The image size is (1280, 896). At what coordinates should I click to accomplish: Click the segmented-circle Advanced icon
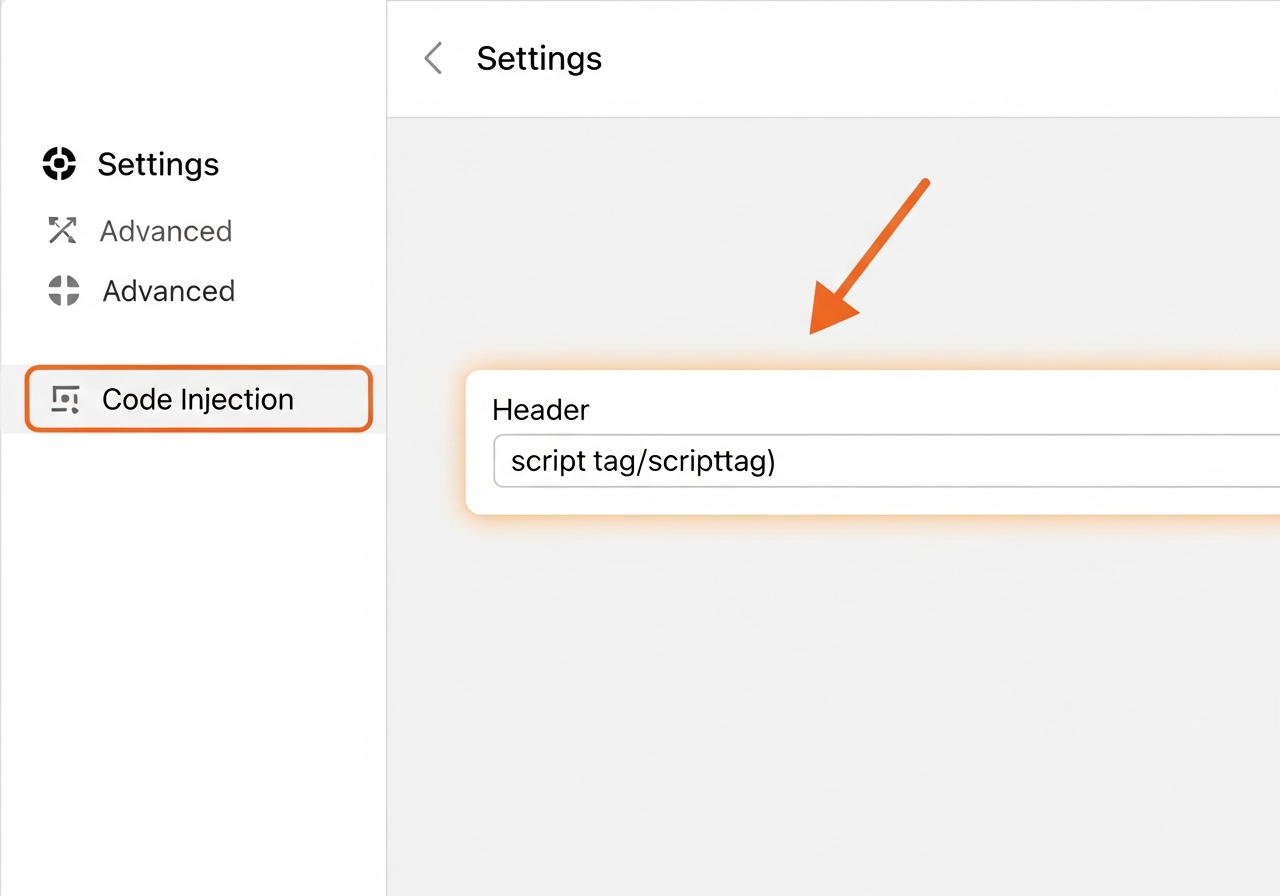tap(61, 291)
